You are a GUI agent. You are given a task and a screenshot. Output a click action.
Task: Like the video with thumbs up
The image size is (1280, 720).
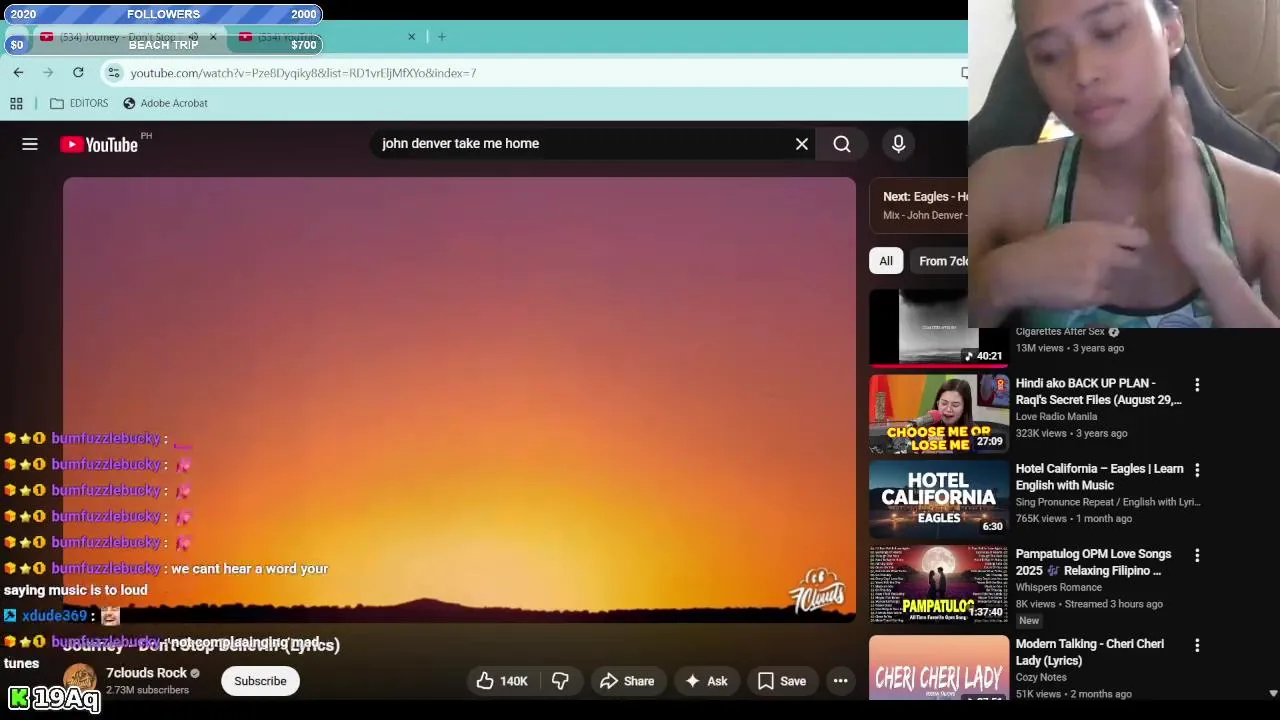(x=502, y=681)
